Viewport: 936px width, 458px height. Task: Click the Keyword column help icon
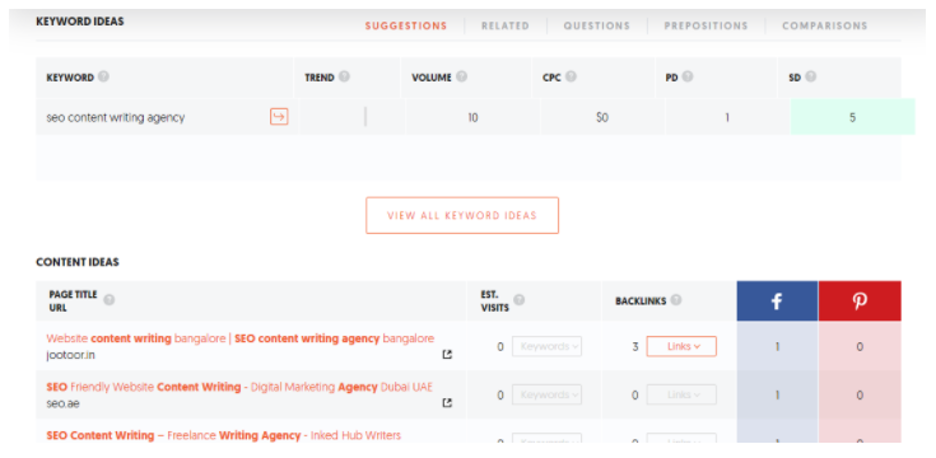point(104,77)
